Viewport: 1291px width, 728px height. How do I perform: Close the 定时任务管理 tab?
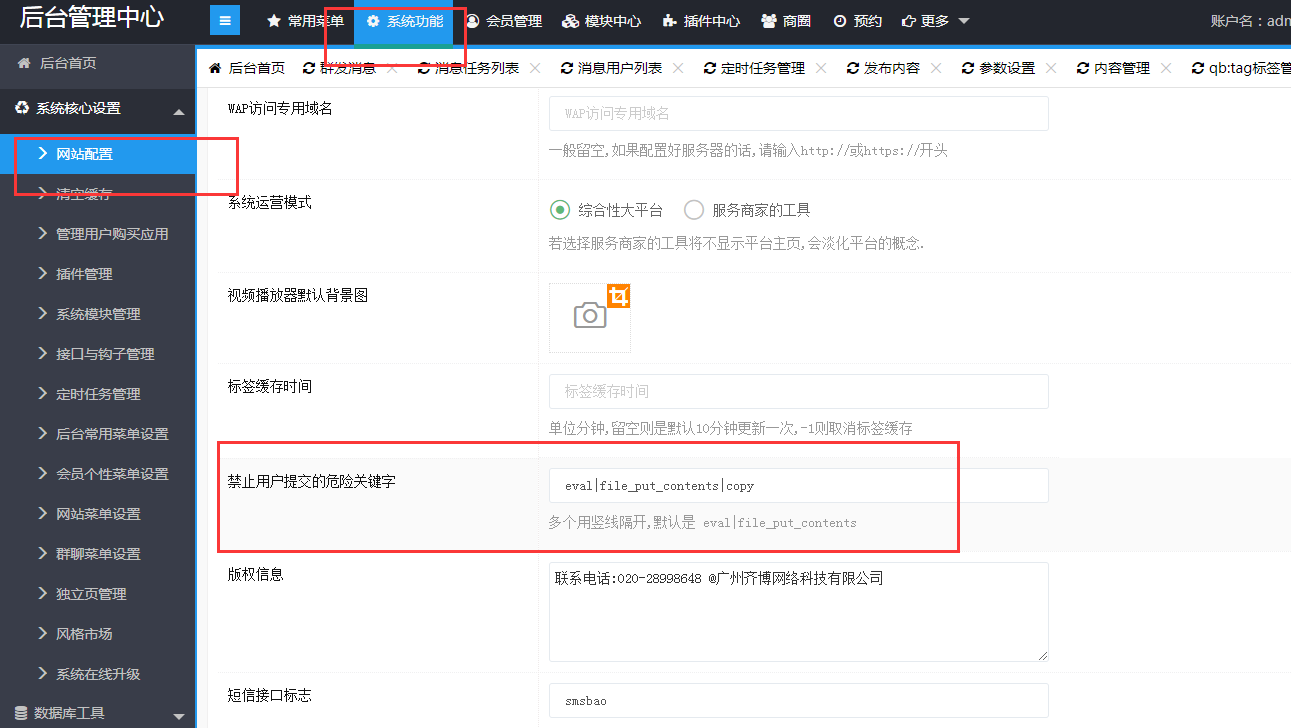(821, 68)
